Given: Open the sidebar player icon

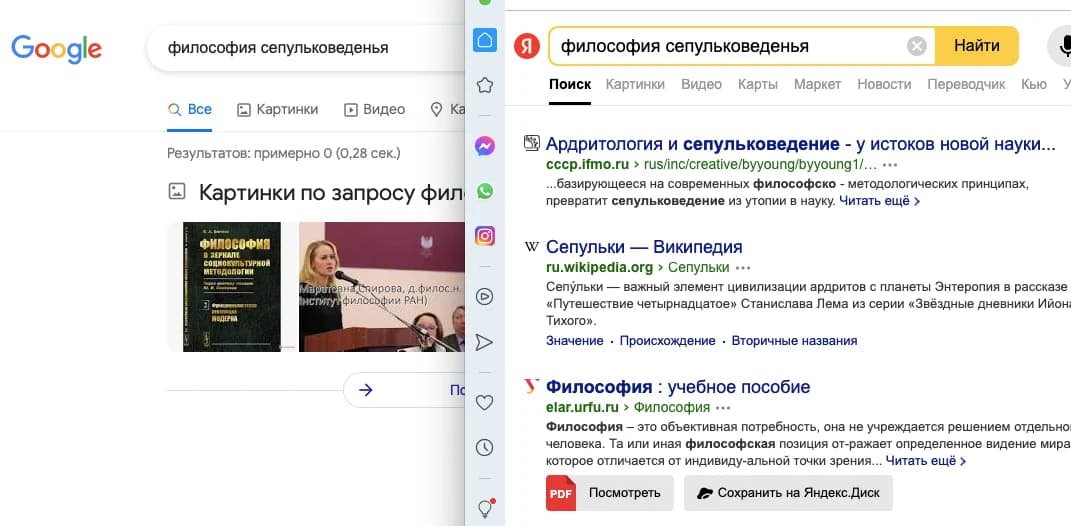Looking at the screenshot, I should pos(484,296).
